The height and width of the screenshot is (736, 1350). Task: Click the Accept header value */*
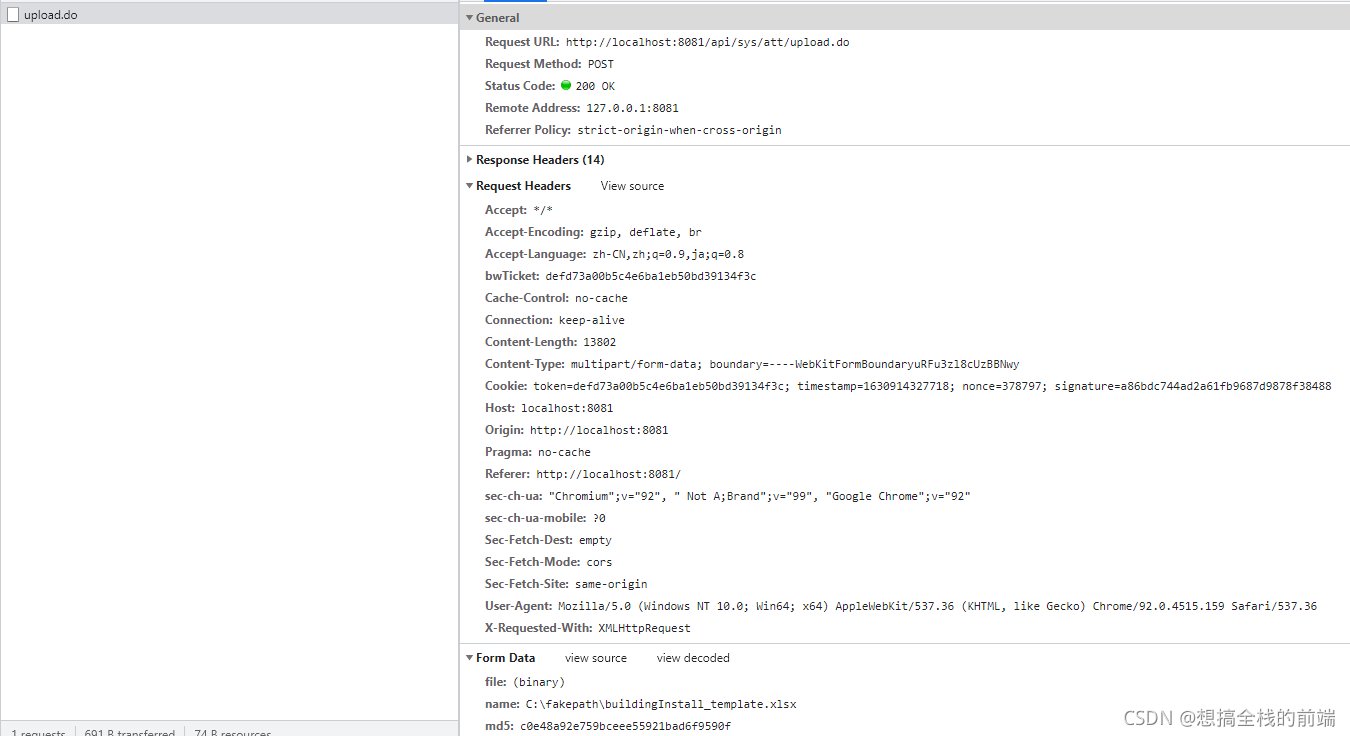[x=543, y=210]
